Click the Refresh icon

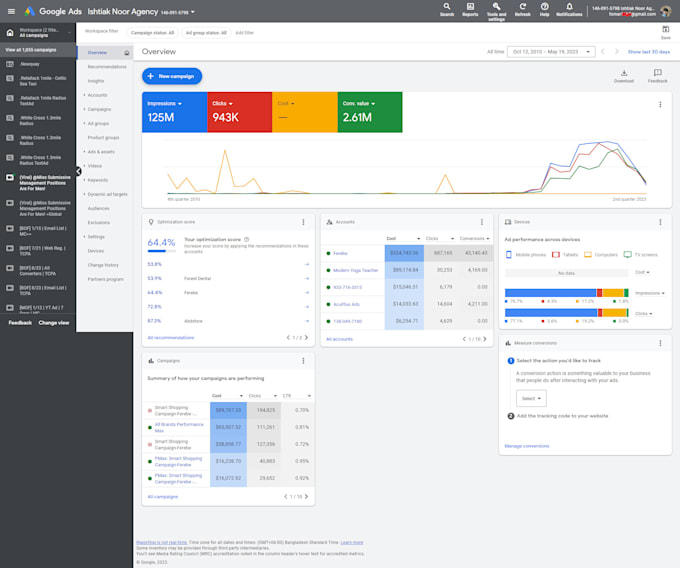[523, 9]
